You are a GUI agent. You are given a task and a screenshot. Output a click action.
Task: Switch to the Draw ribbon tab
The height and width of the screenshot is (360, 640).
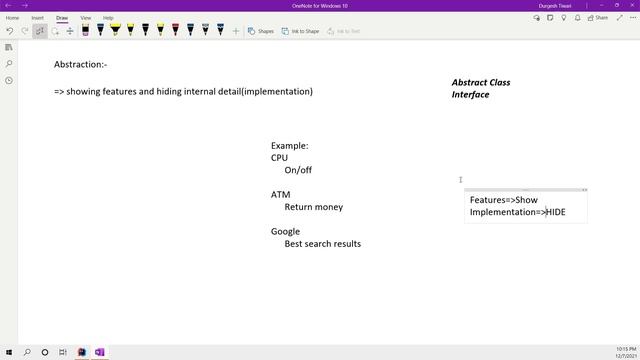[x=62, y=18]
